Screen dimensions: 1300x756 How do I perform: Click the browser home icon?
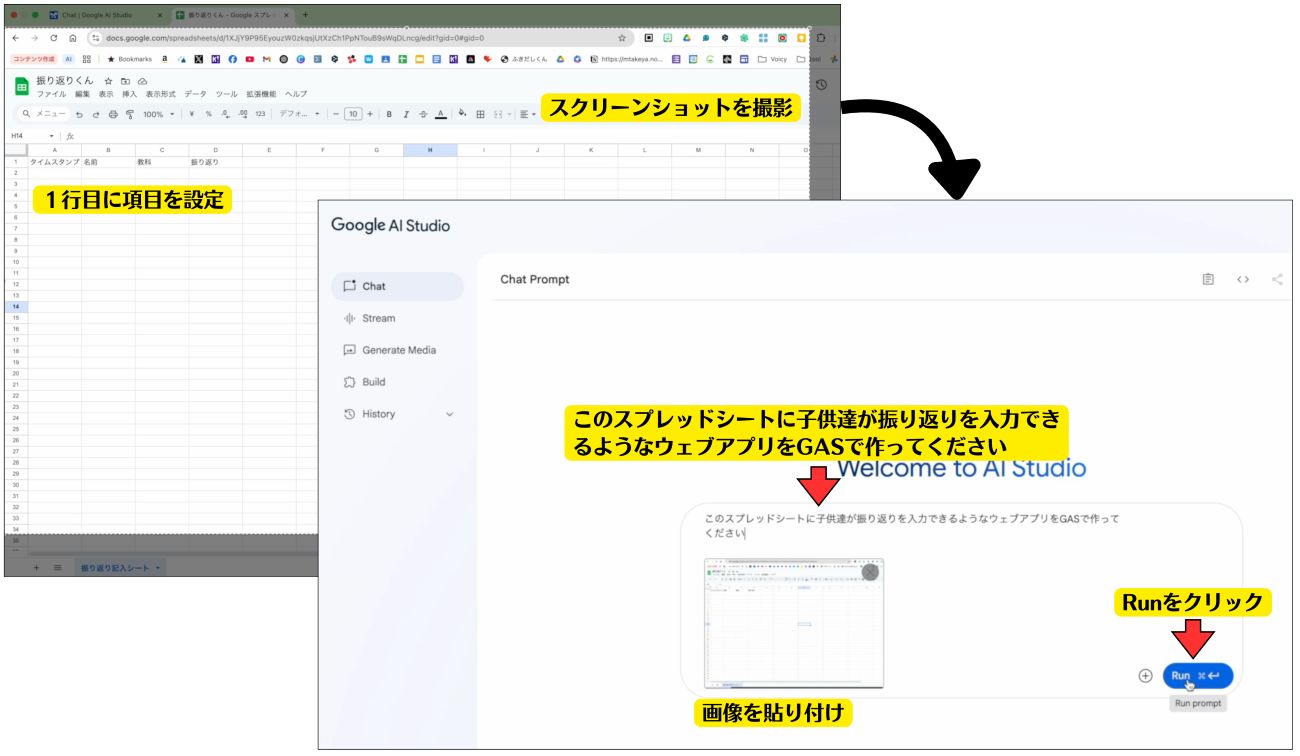point(72,38)
